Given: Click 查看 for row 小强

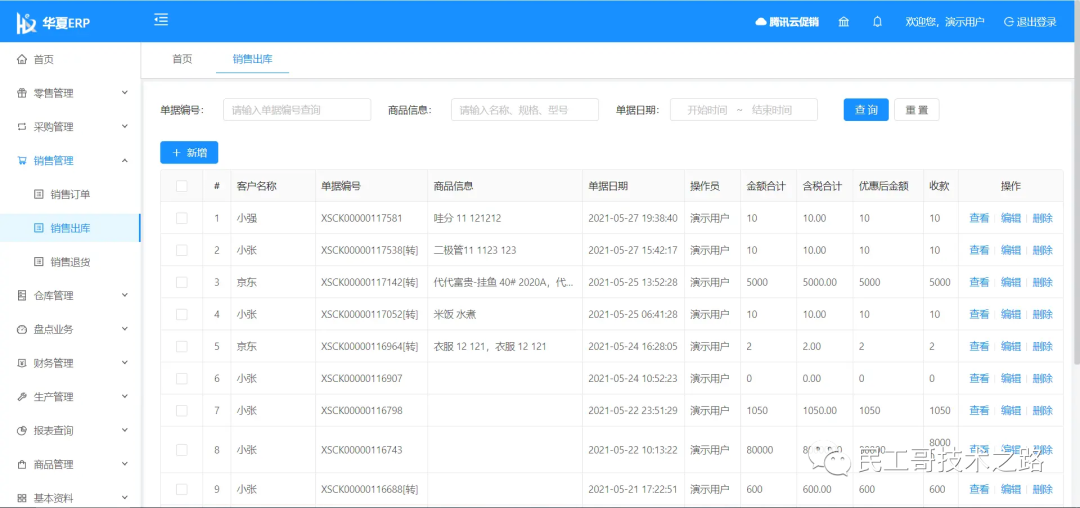Looking at the screenshot, I should 979,218.
